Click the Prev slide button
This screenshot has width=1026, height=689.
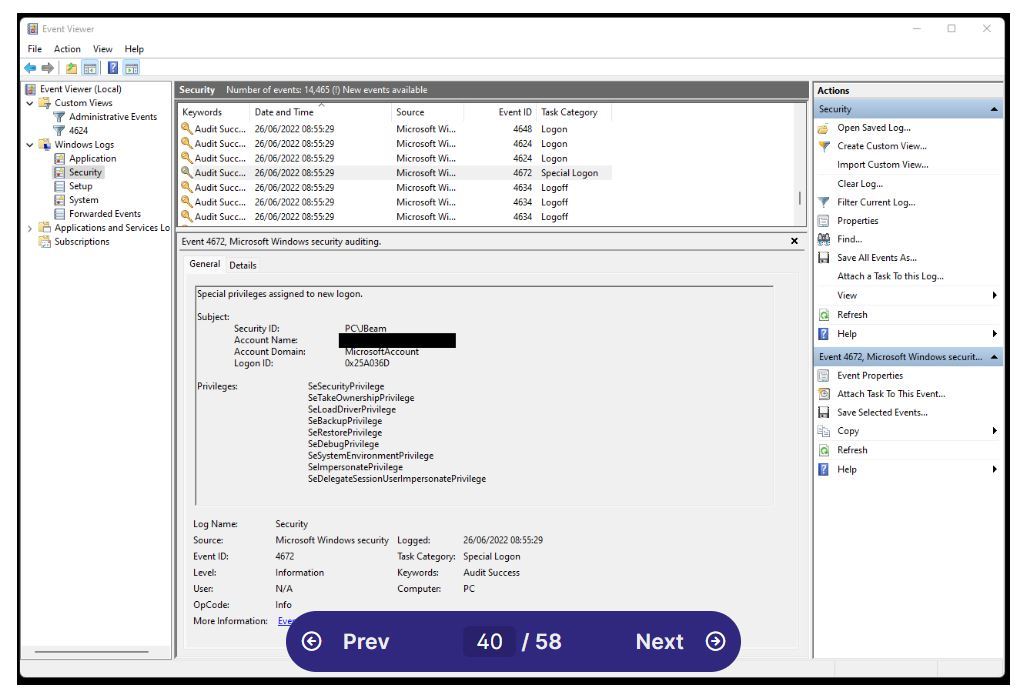point(345,642)
